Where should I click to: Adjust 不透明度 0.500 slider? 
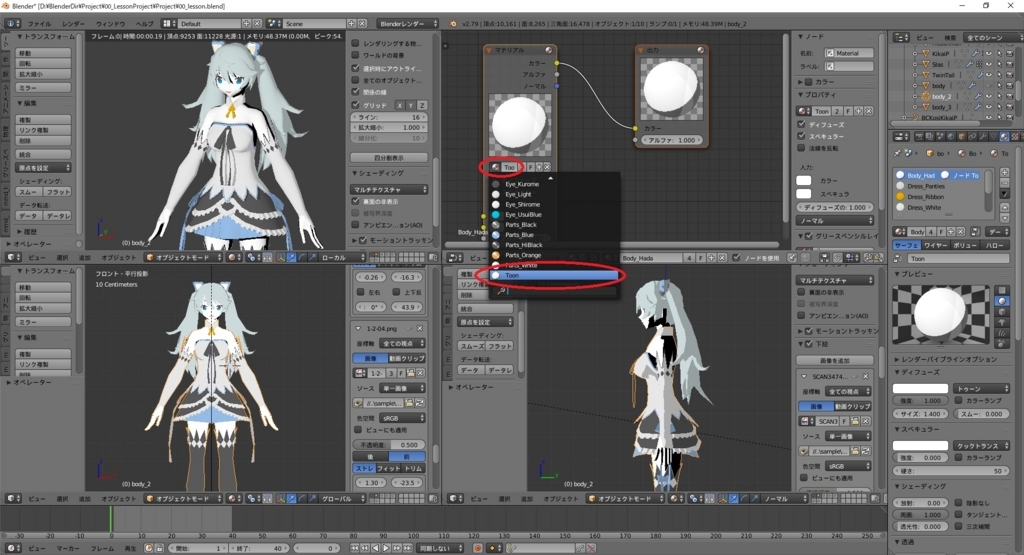point(389,445)
